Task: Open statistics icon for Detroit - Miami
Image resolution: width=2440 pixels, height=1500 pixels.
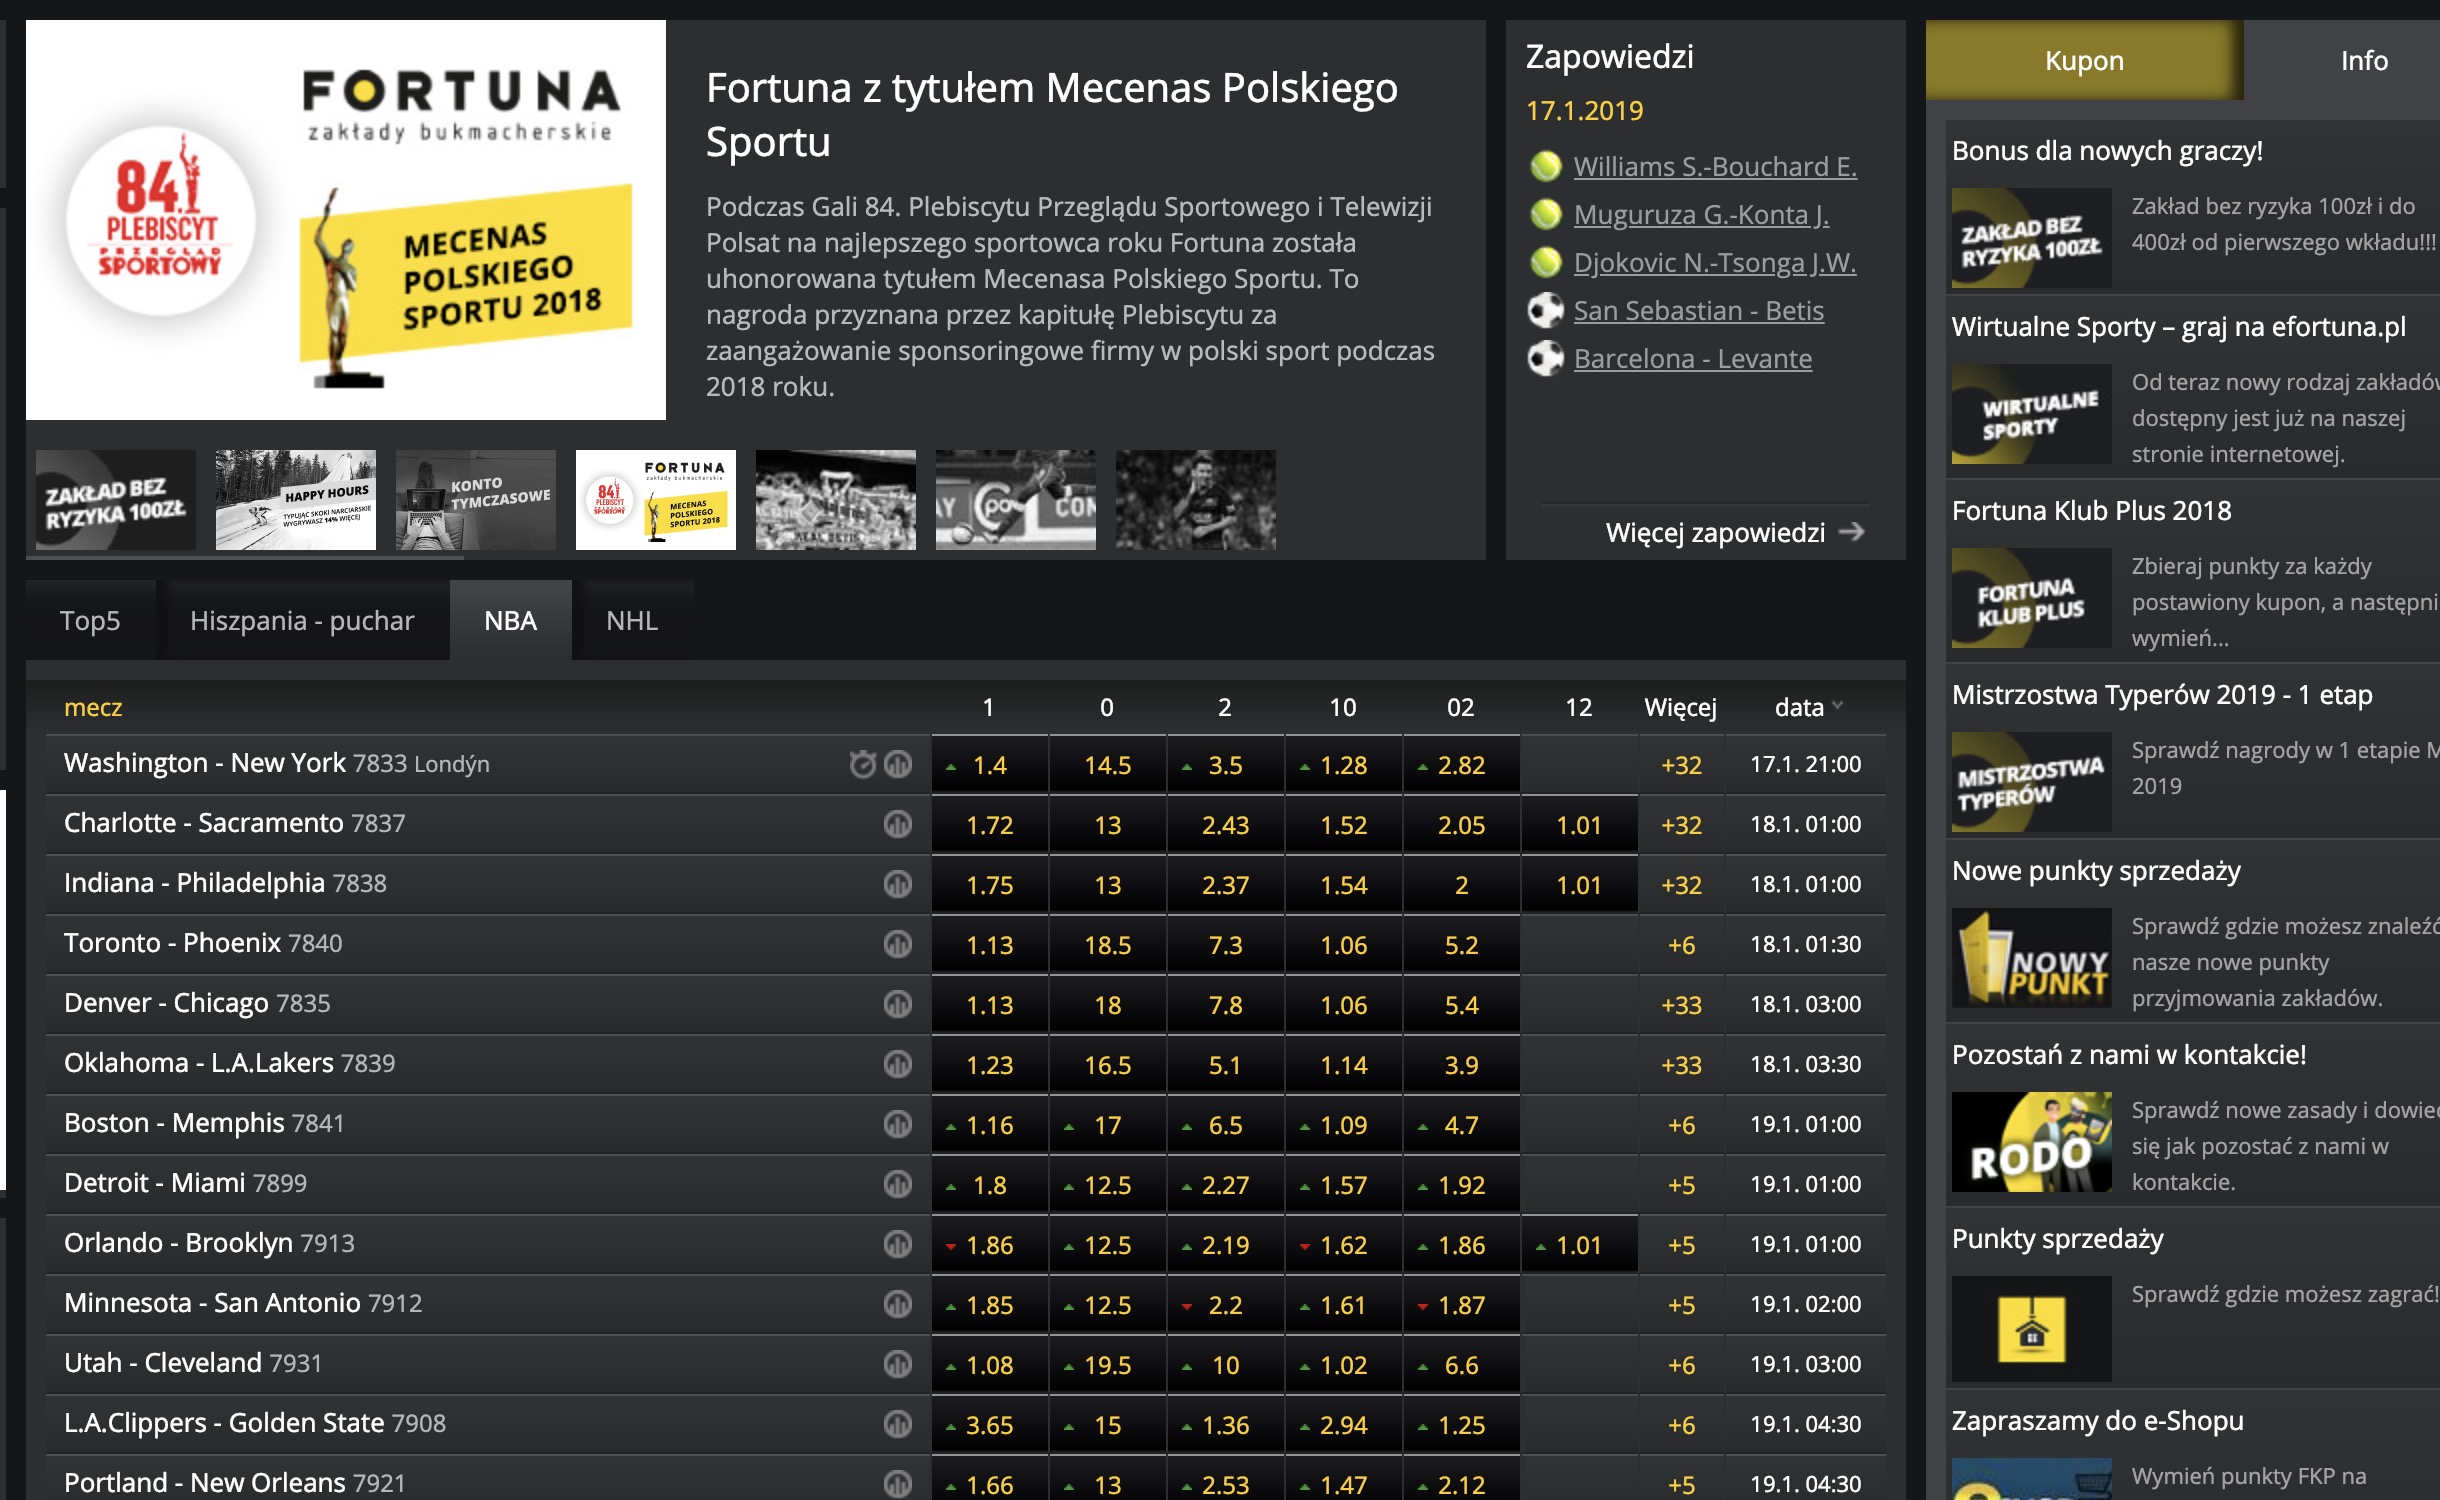Action: 898,1184
